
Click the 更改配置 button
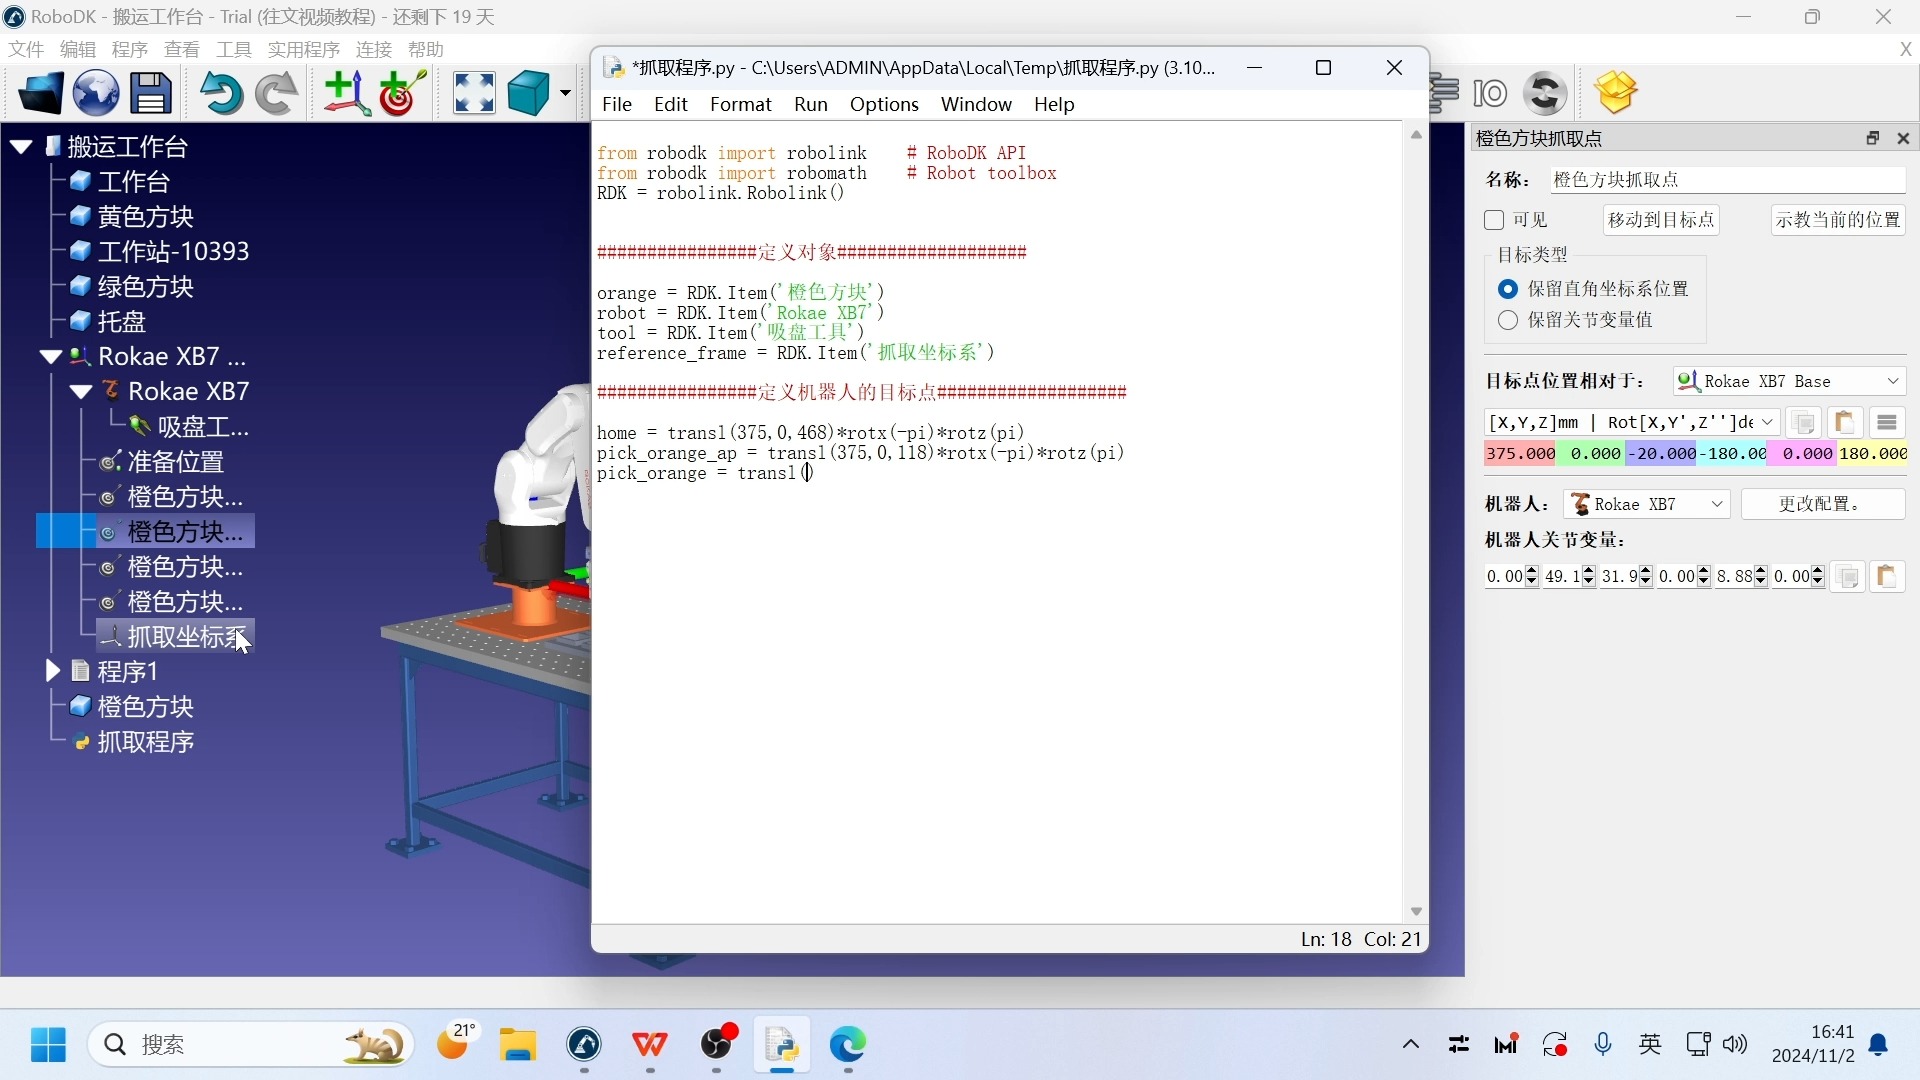tap(1822, 504)
